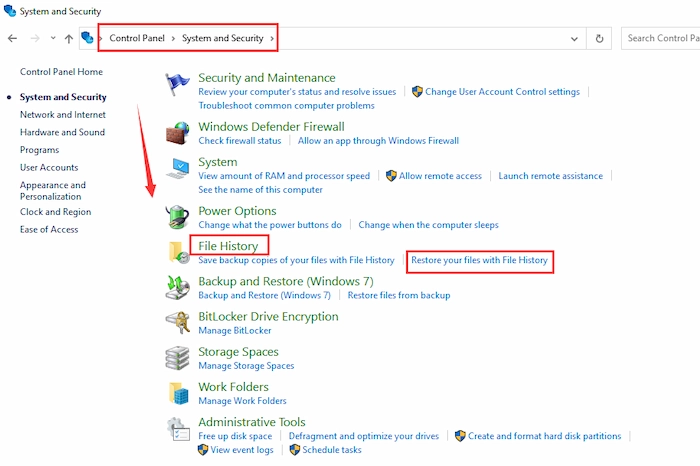The width and height of the screenshot is (700, 466).
Task: Expand chevron after System and Security breadcrumb
Action: tap(272, 38)
